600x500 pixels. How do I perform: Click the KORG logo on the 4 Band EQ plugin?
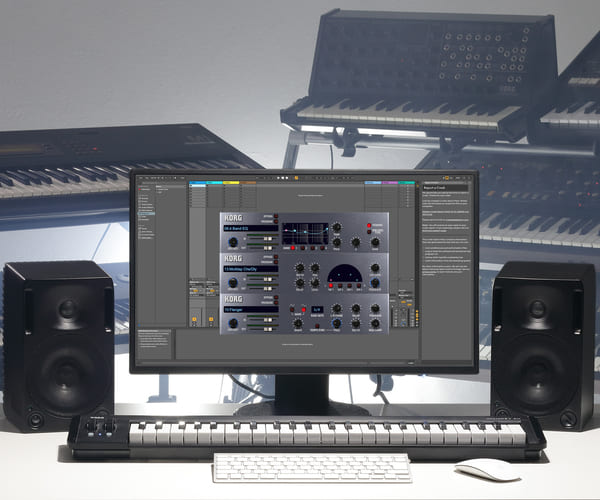[x=234, y=217]
